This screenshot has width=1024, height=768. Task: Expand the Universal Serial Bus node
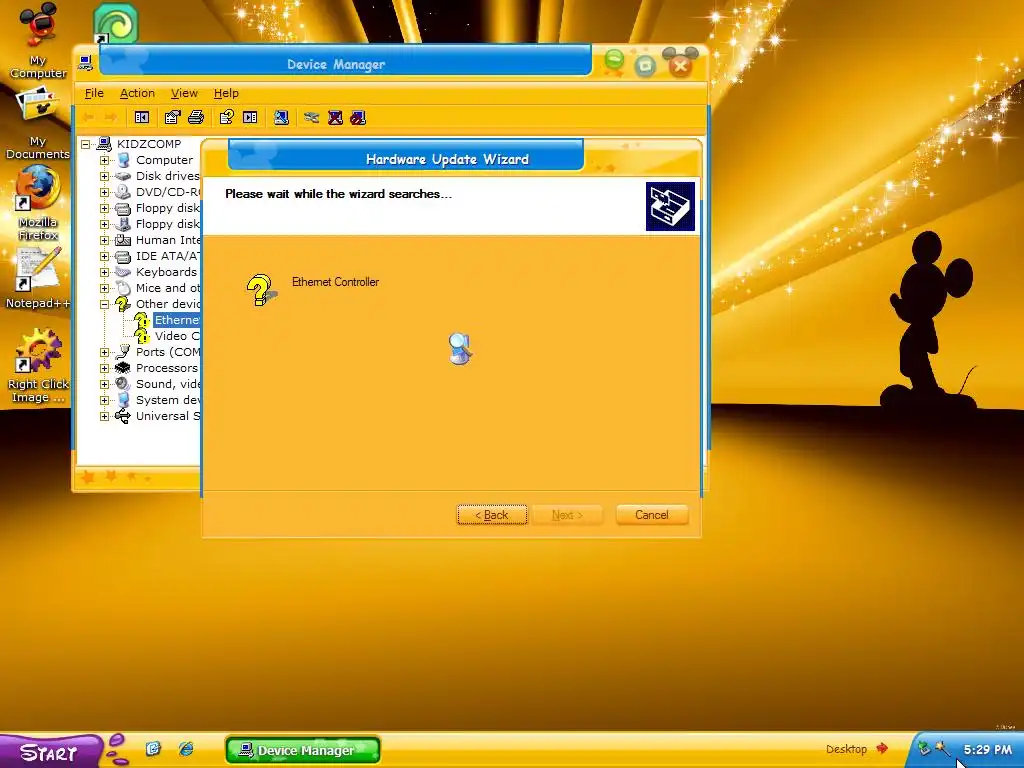click(x=104, y=416)
